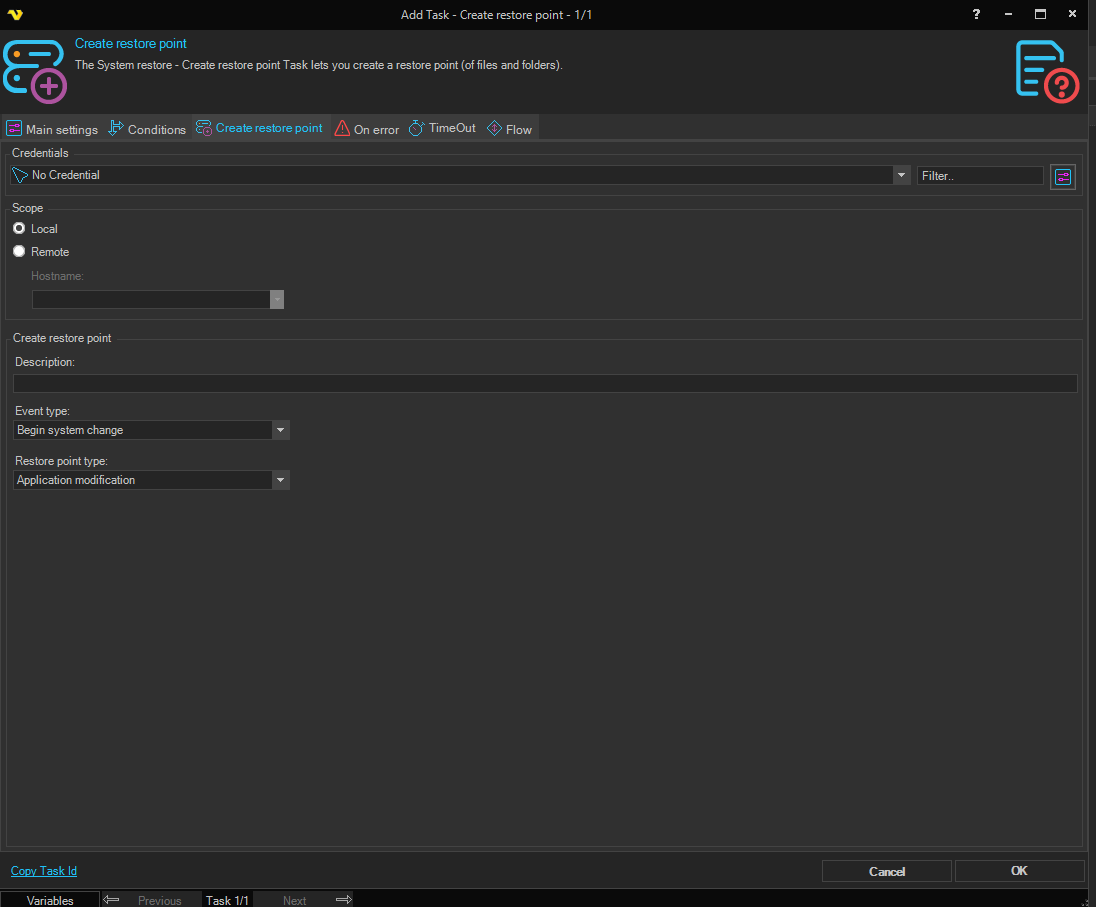Click the Cancel button
1096x907 pixels.
[x=886, y=871]
